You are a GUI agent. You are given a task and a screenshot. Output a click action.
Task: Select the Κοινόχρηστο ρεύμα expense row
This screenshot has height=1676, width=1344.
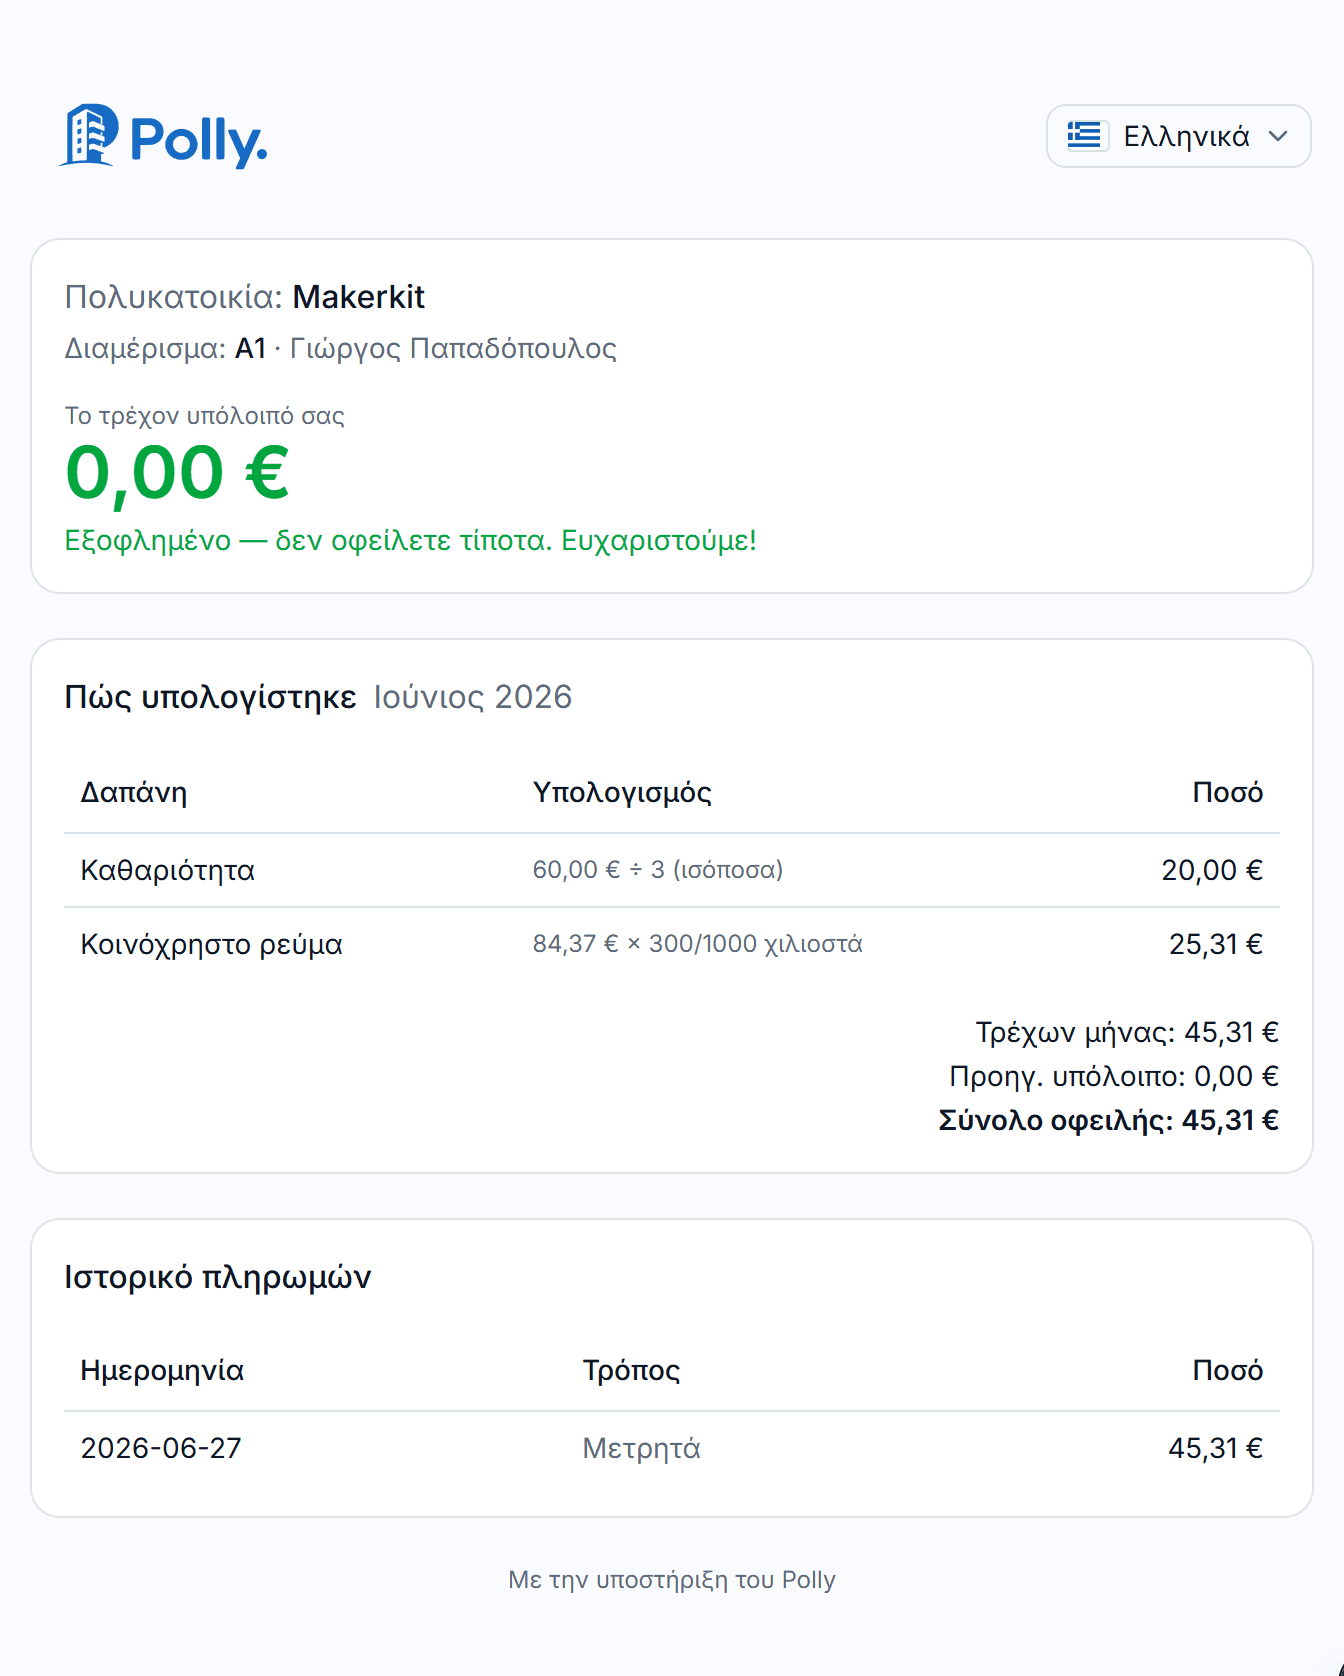click(672, 944)
